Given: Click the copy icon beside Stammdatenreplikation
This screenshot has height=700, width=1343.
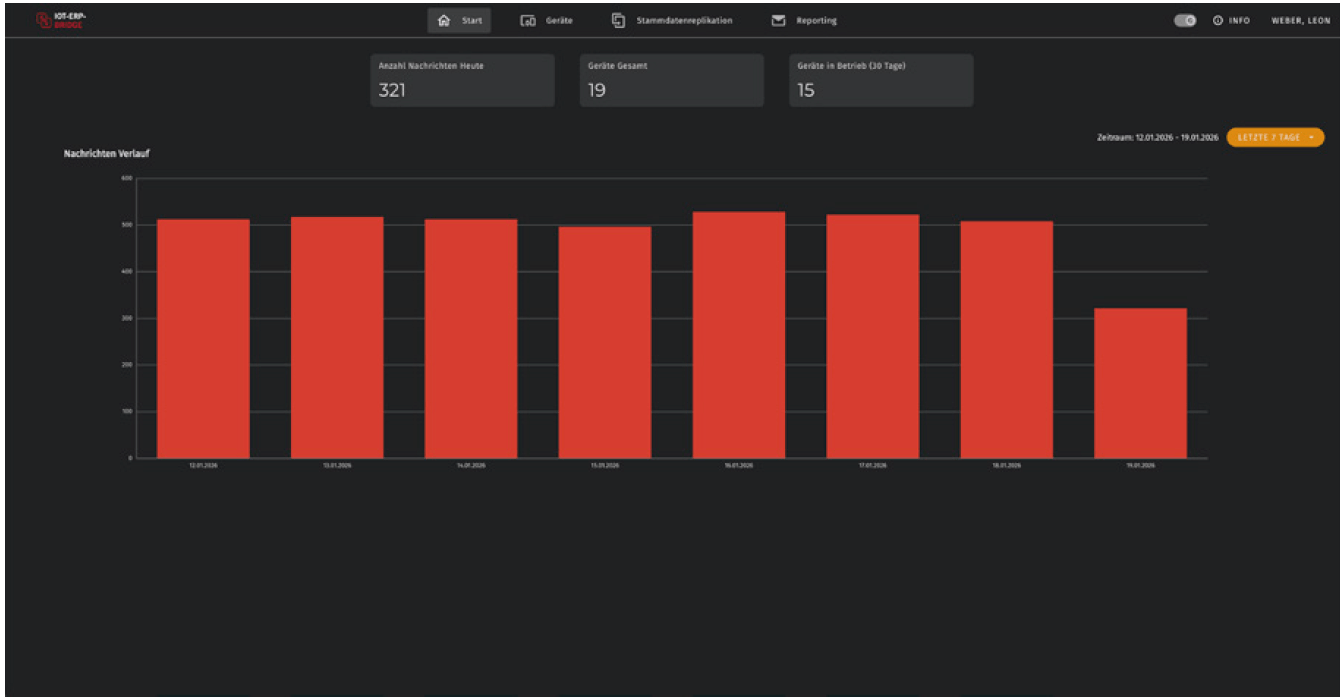Looking at the screenshot, I should click(x=619, y=21).
